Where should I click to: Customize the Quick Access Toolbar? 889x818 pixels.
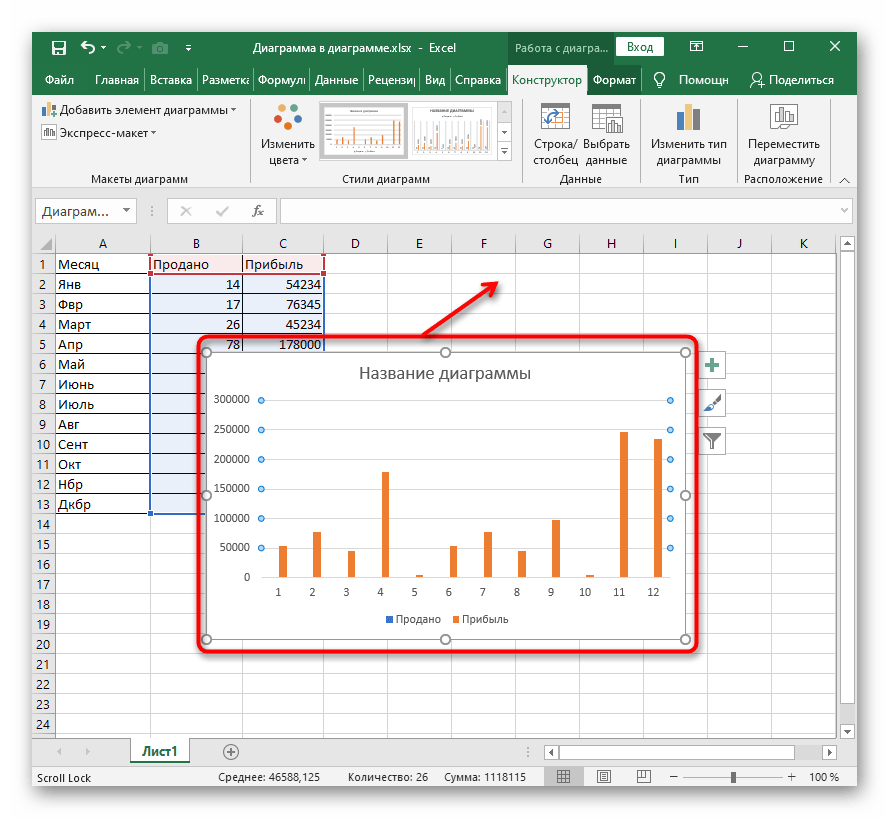coord(188,48)
